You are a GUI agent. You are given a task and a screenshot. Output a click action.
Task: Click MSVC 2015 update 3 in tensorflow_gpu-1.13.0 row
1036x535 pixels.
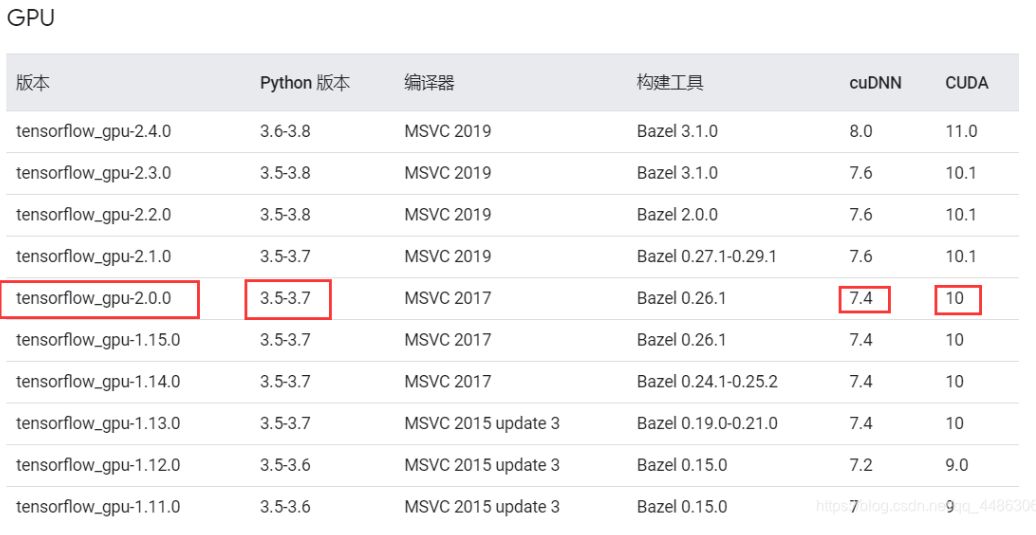pyautogui.click(x=482, y=423)
